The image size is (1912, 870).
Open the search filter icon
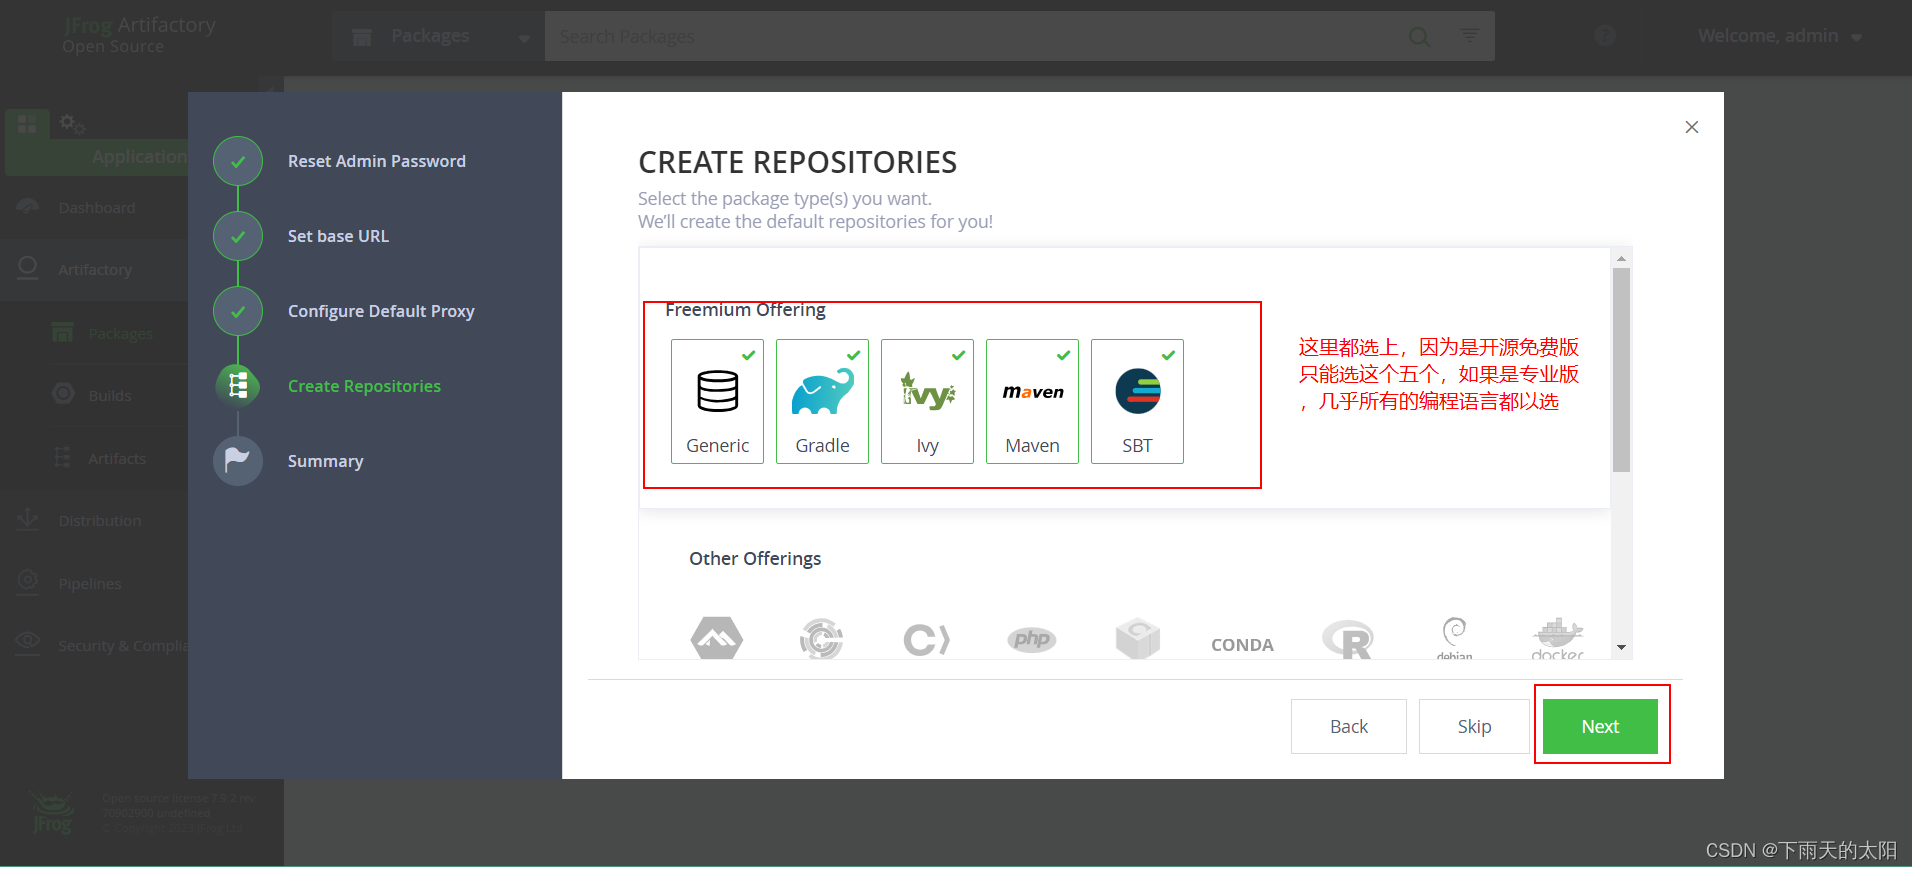(x=1469, y=36)
